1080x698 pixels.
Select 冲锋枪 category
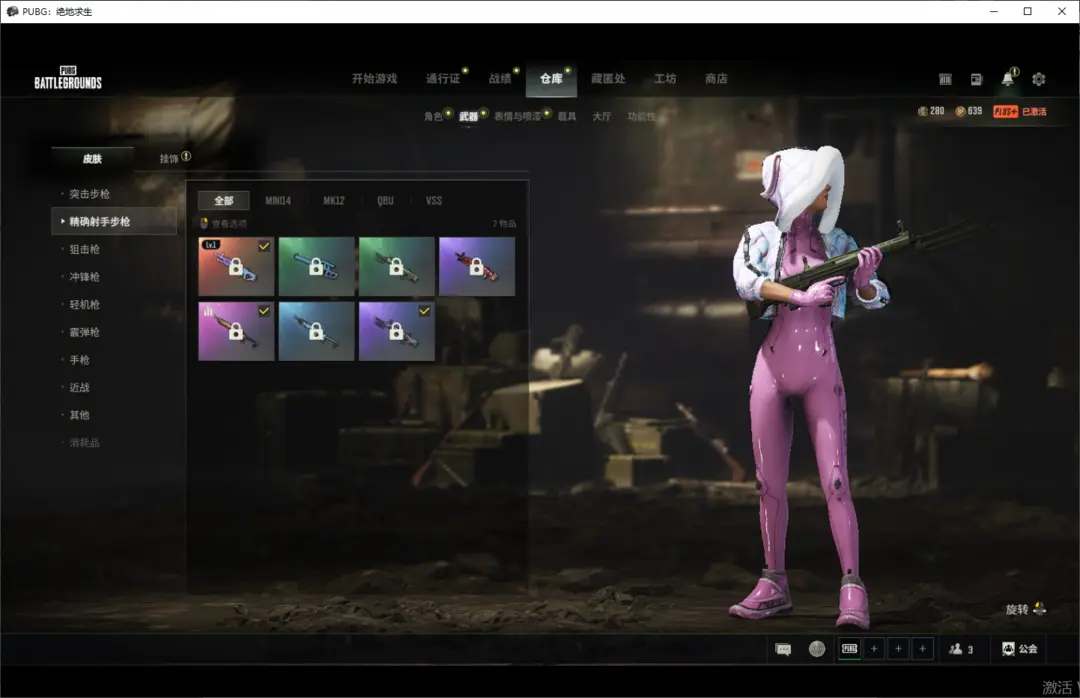[85, 277]
